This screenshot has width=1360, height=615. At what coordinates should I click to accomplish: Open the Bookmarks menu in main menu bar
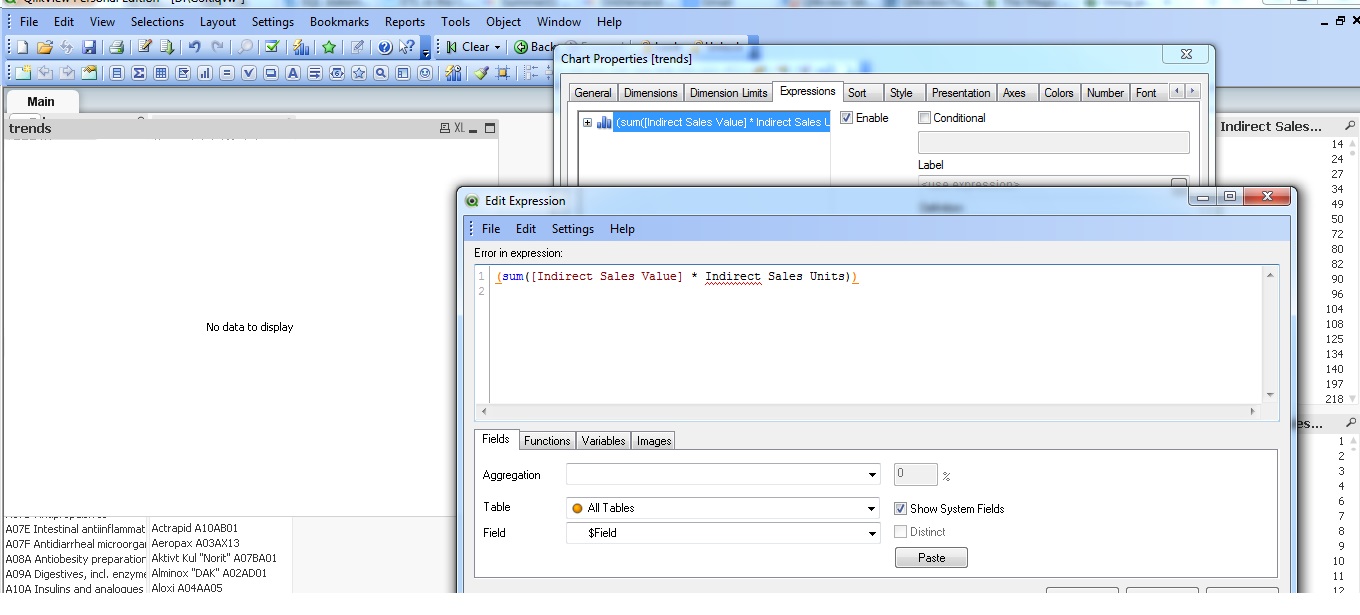point(339,21)
